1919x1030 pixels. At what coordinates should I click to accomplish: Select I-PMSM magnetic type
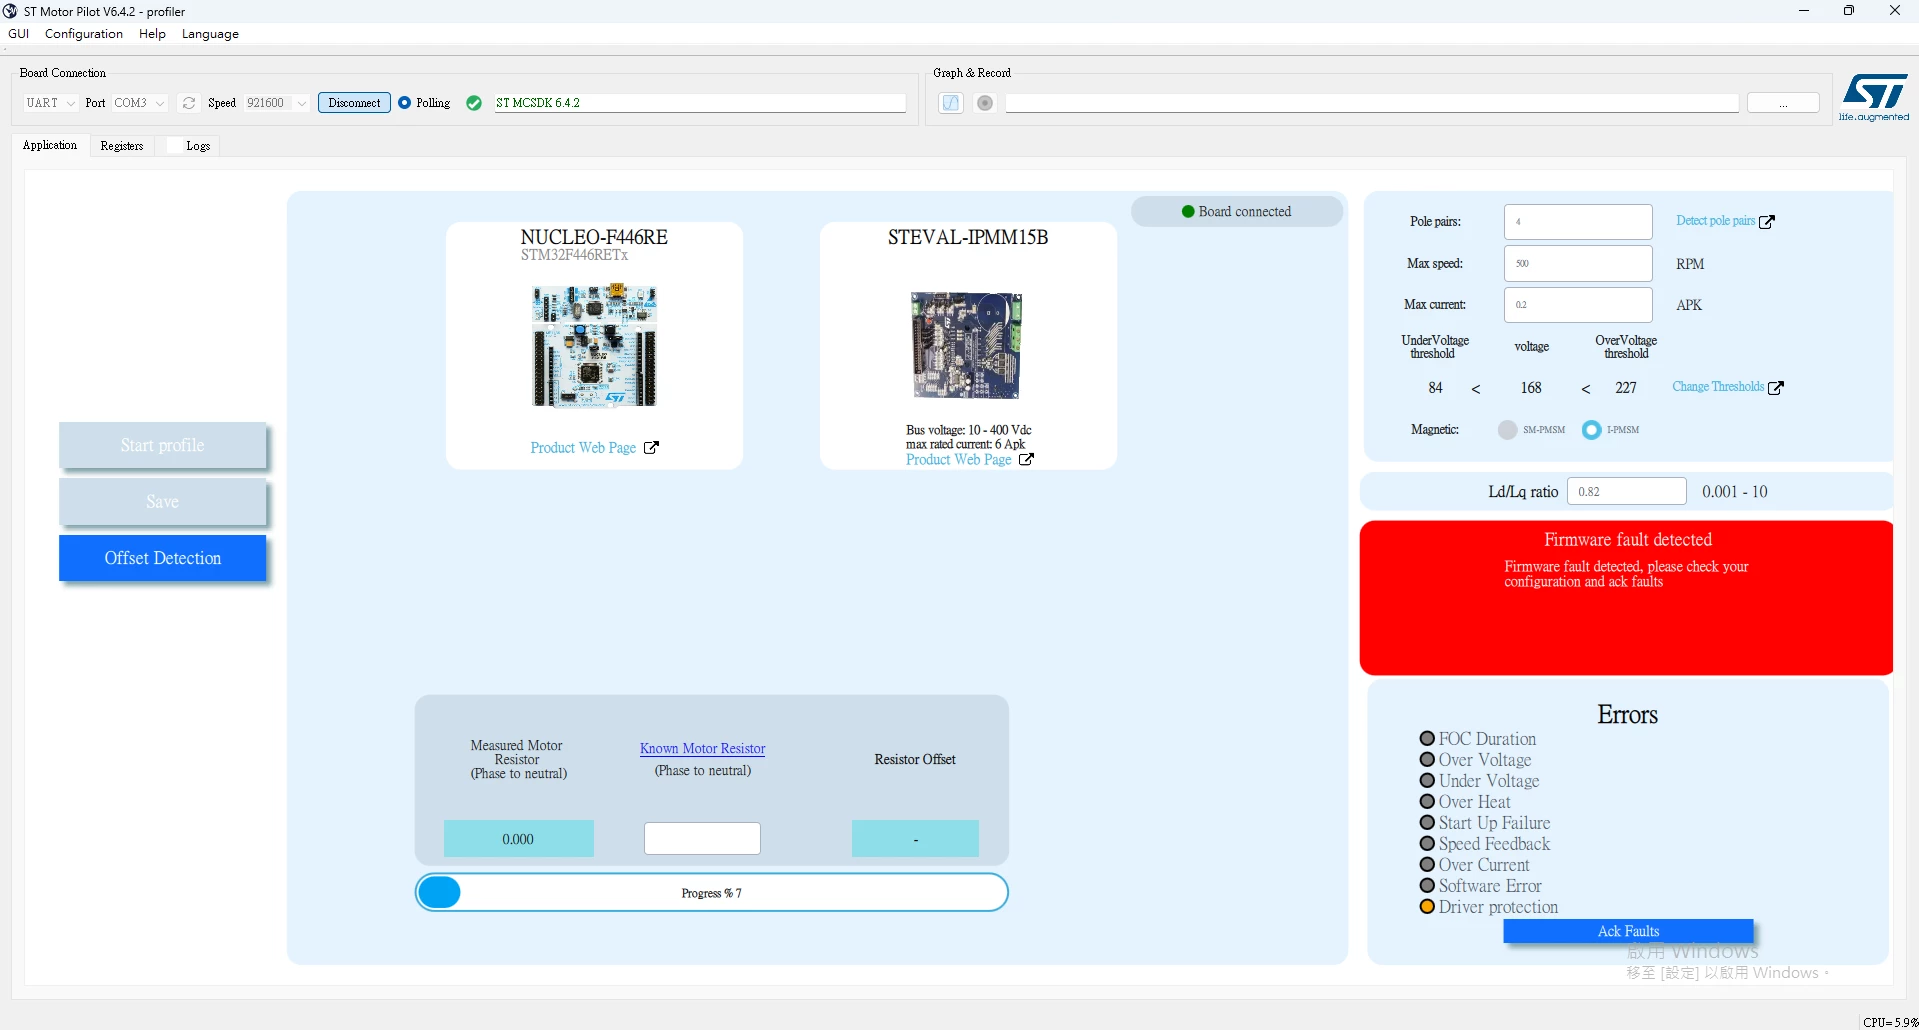tap(1591, 430)
